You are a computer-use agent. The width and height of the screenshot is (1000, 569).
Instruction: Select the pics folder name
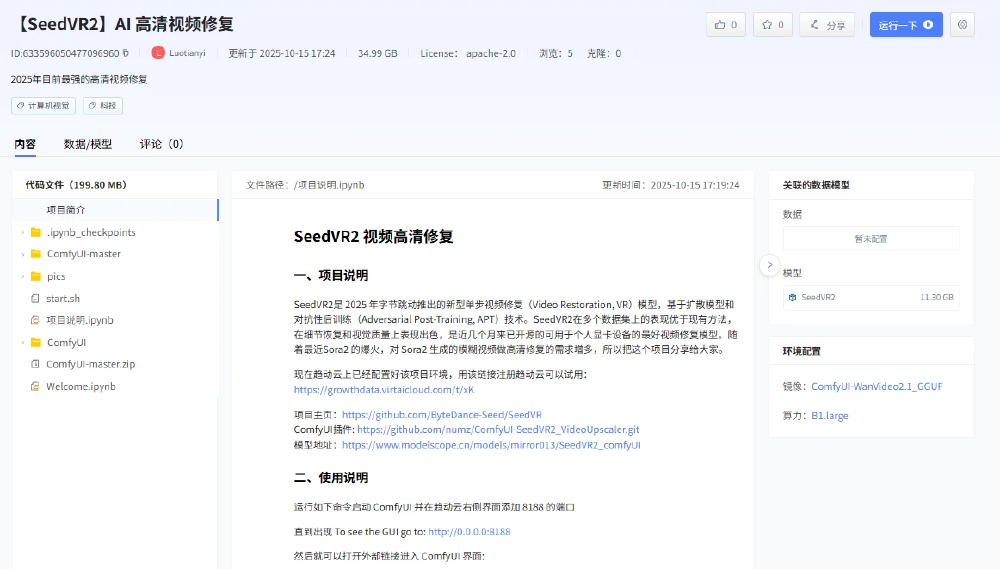(x=56, y=277)
